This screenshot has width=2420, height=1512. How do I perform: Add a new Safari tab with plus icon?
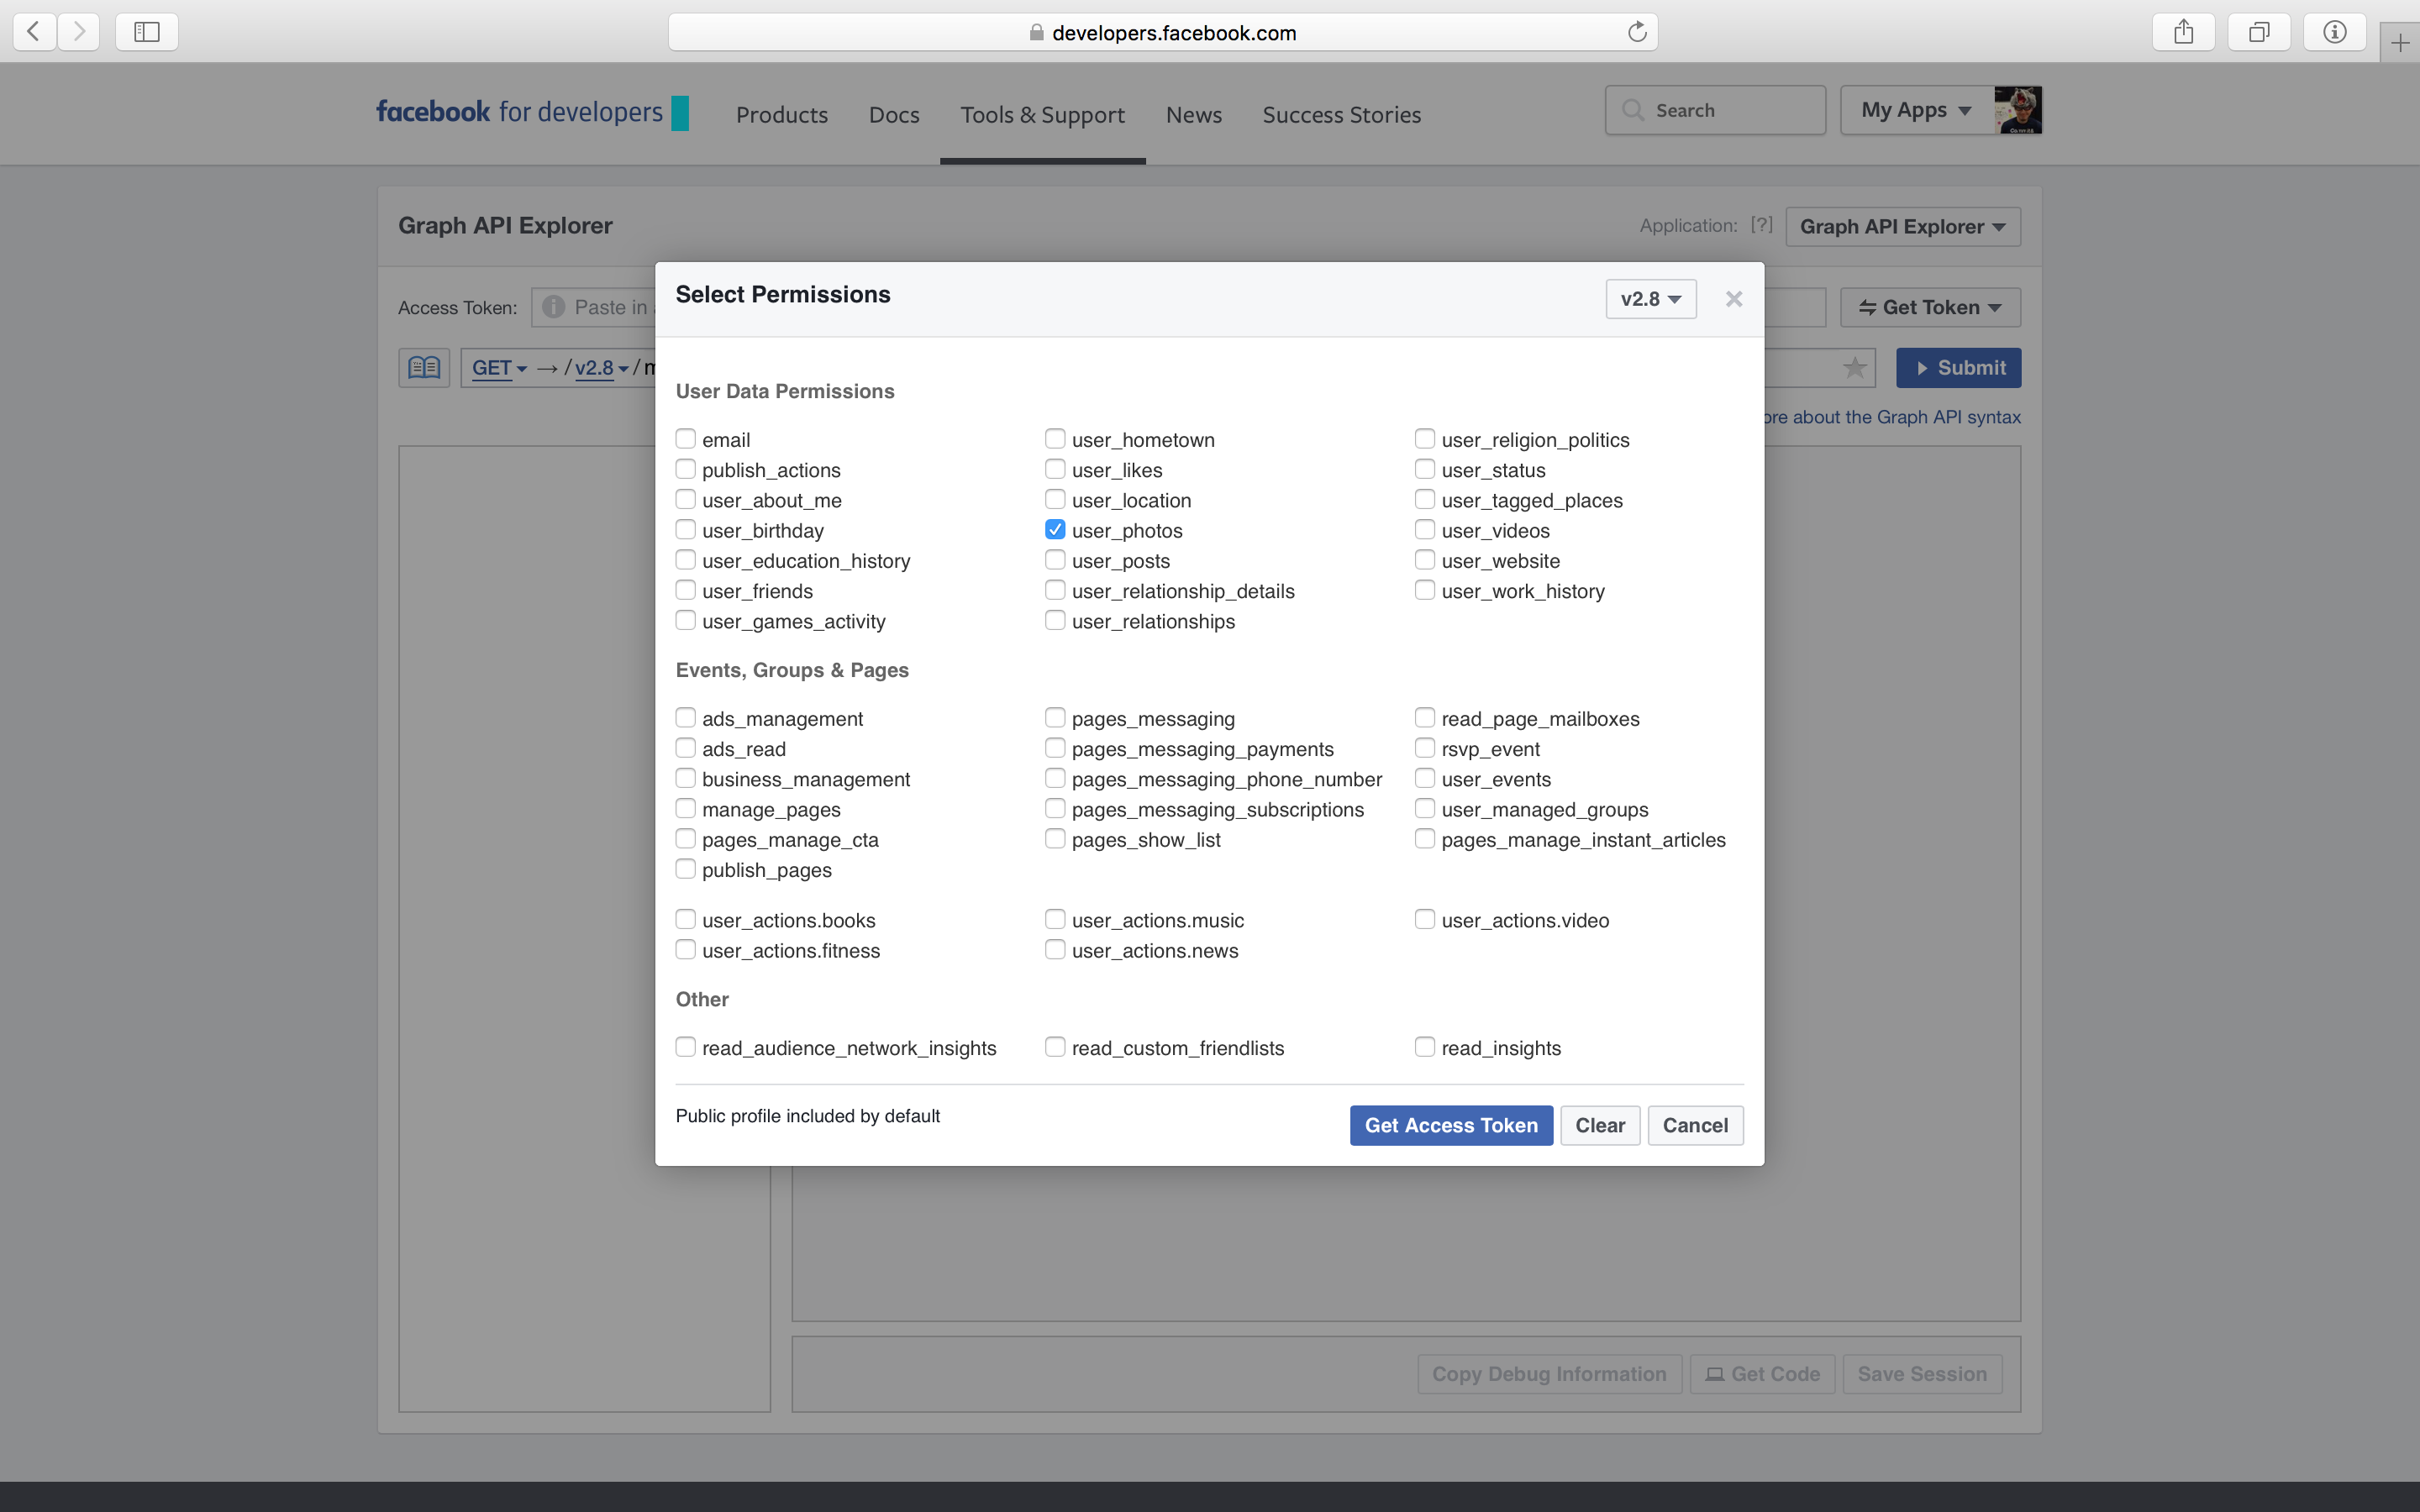coord(2400,43)
